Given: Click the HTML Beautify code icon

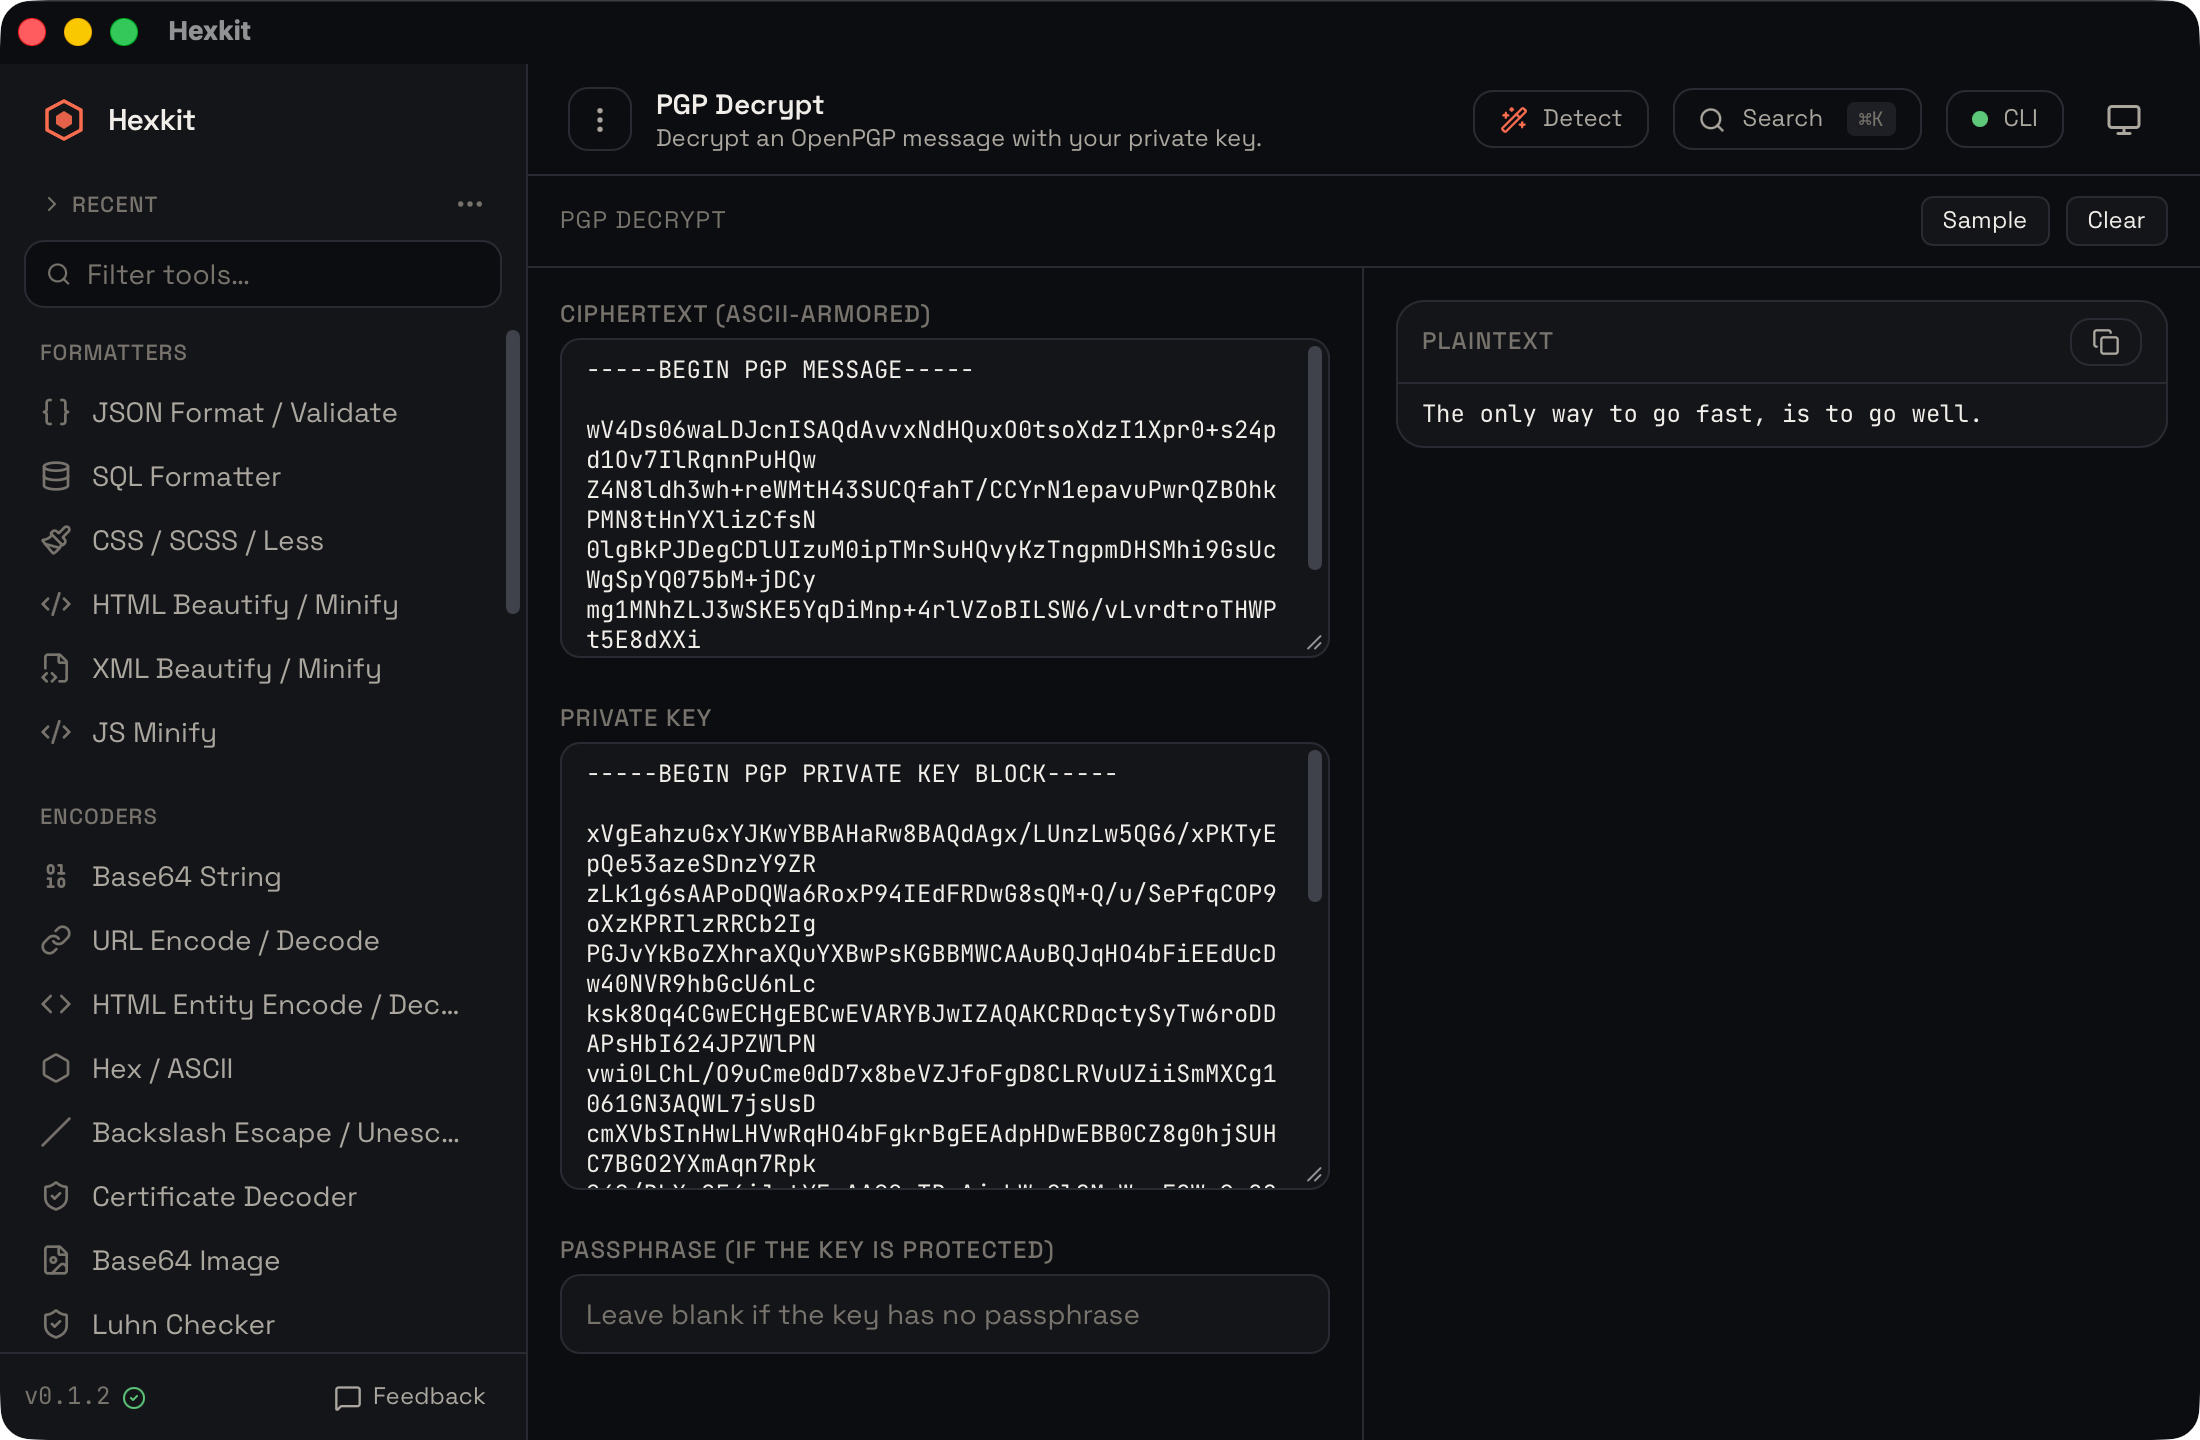Looking at the screenshot, I should [56, 604].
